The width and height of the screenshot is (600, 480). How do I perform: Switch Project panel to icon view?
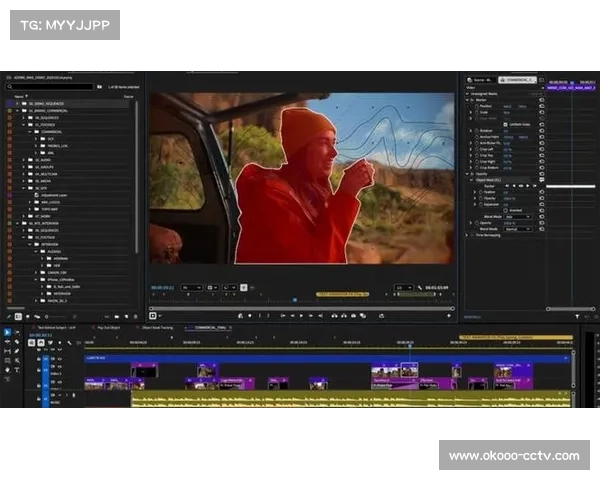point(28,317)
